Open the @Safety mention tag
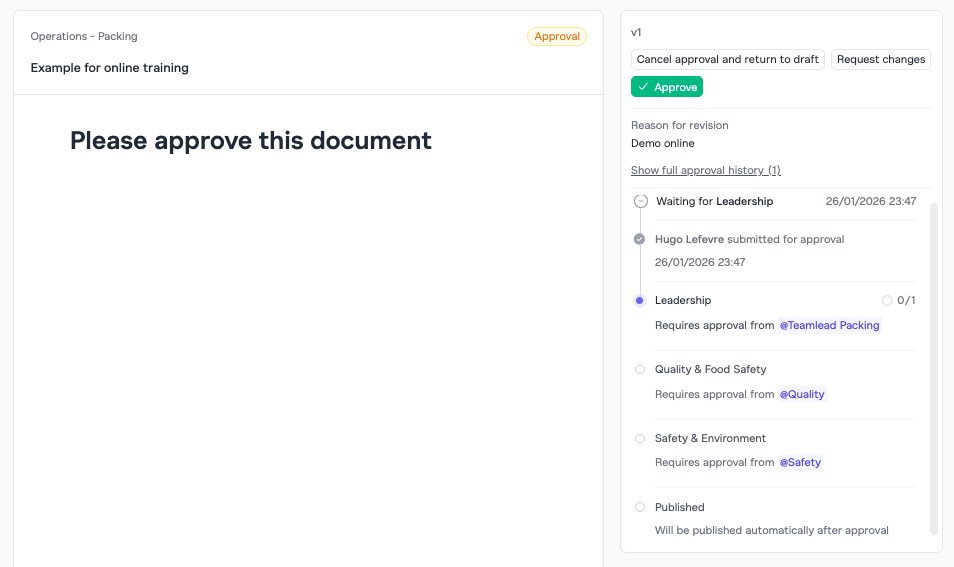Viewport: 954px width, 567px height. [x=800, y=462]
